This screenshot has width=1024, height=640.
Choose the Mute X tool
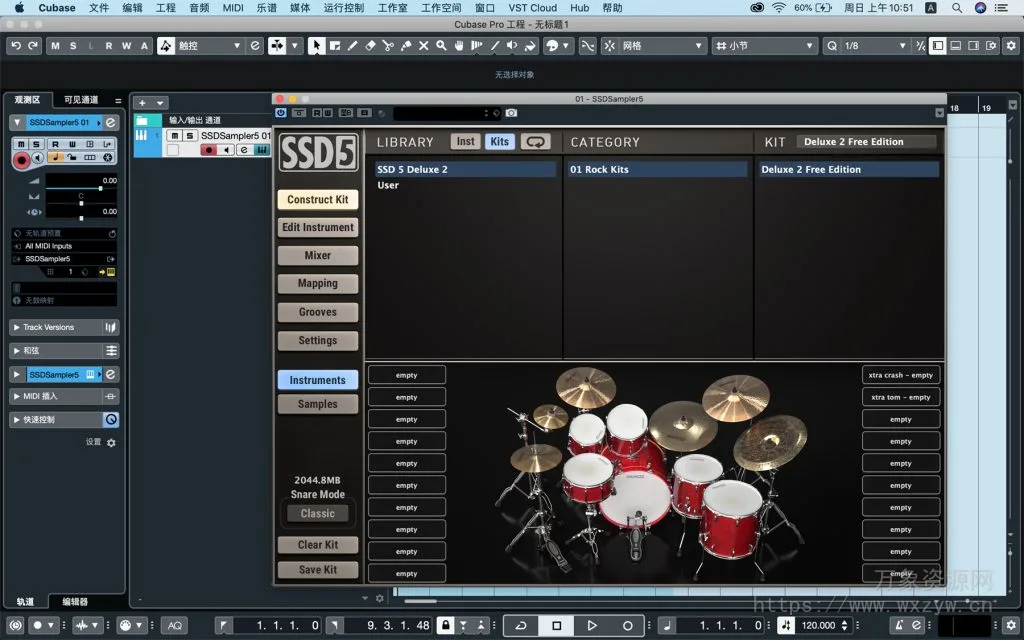pos(424,46)
